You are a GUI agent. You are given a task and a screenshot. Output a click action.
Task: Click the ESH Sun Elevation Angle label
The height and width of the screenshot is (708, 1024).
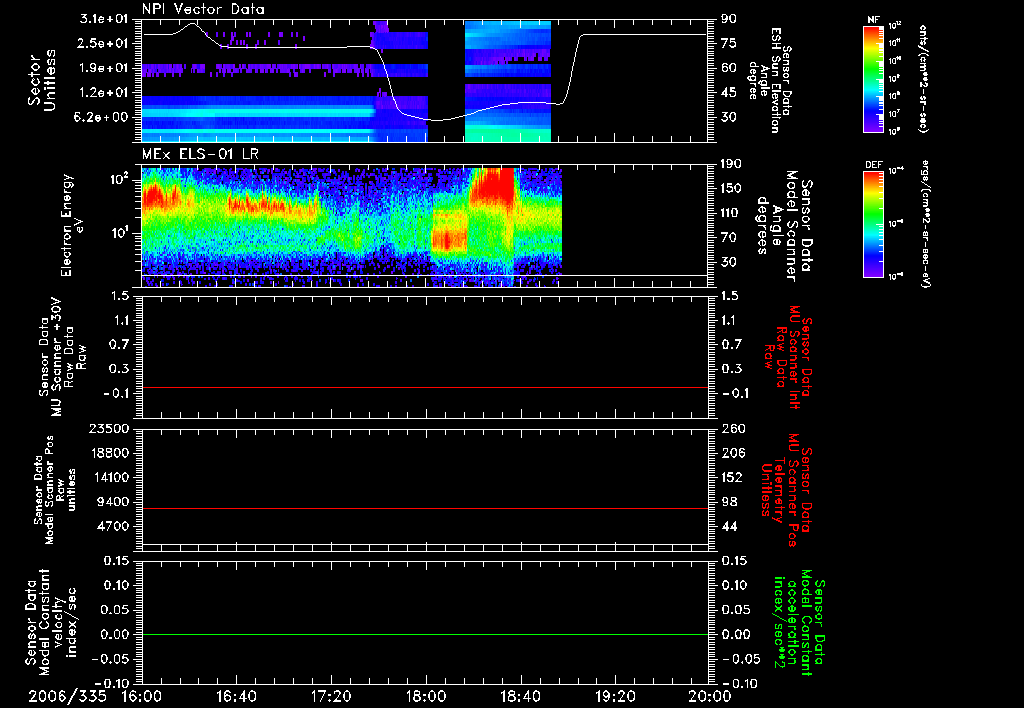pos(769,80)
